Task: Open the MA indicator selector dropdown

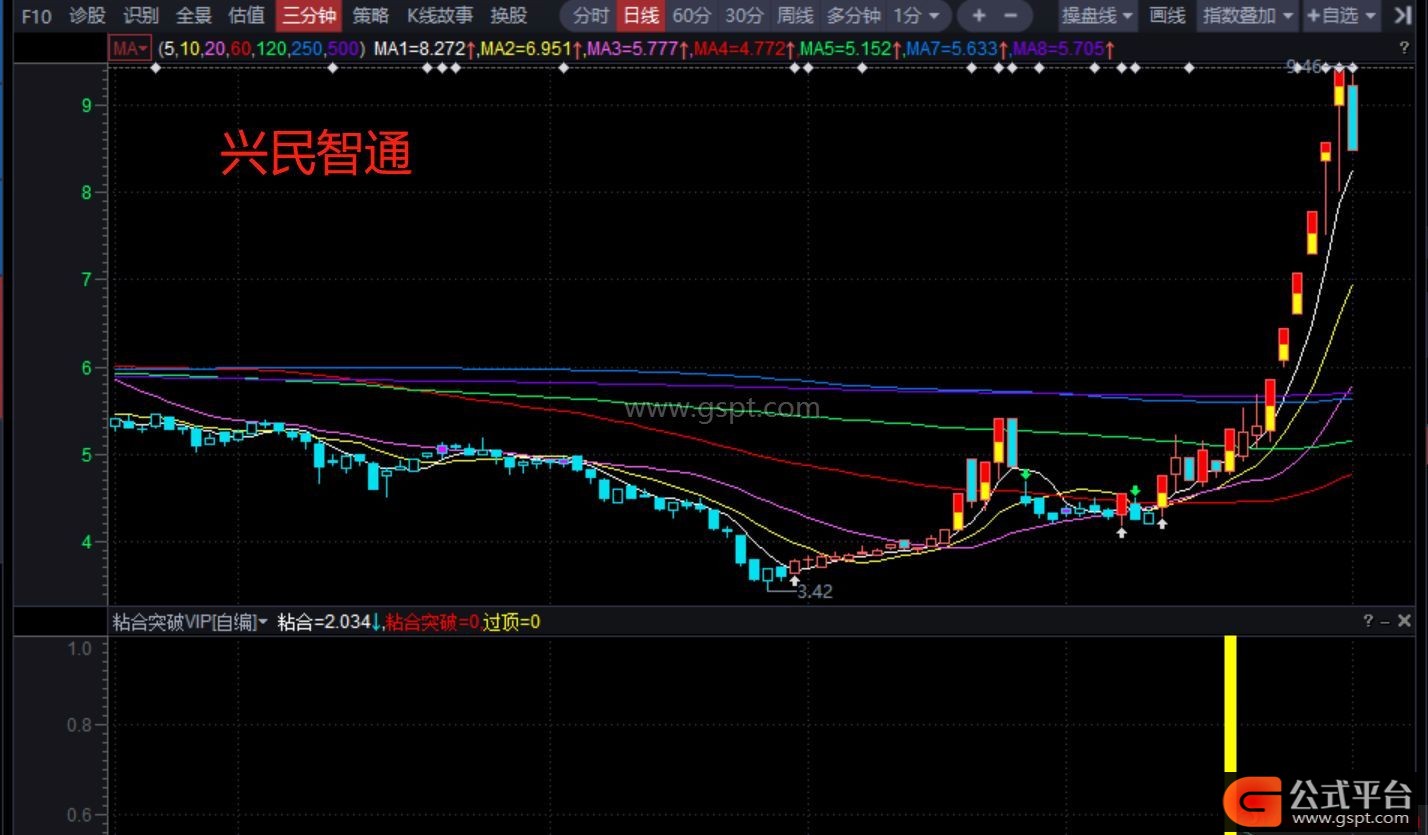Action: [x=131, y=48]
